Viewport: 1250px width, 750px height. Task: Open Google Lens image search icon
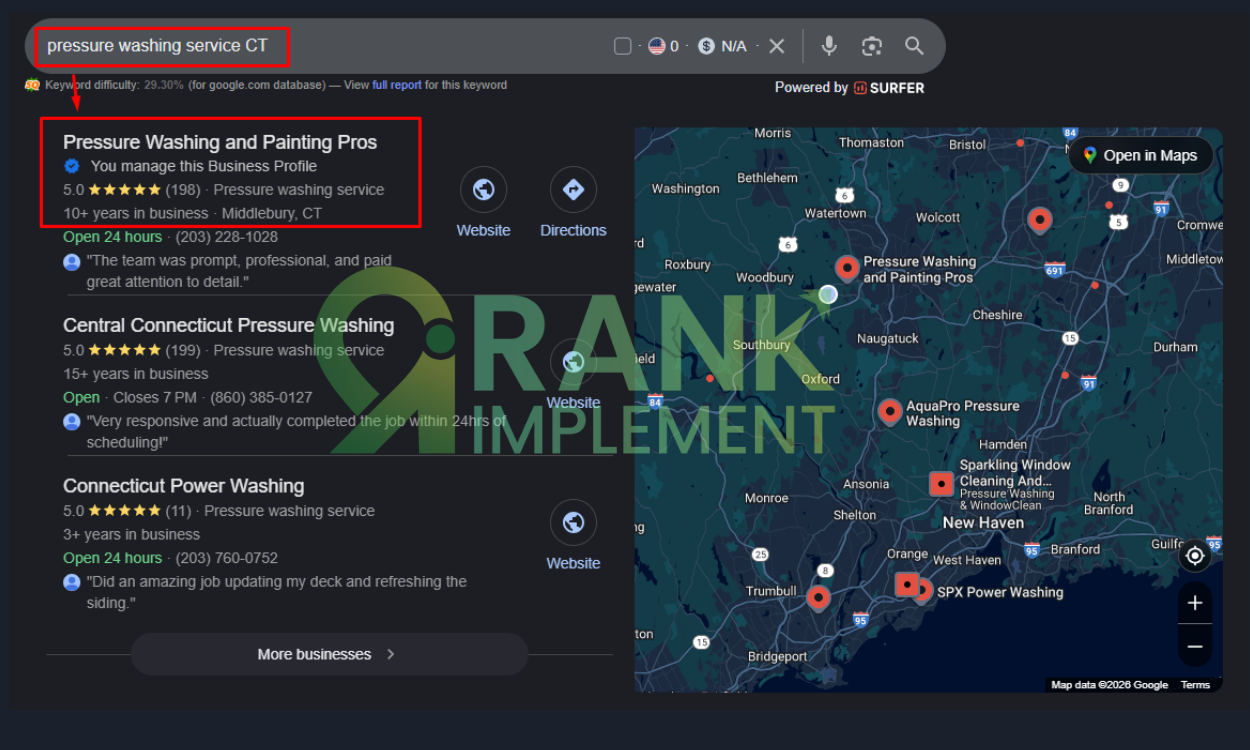[871, 46]
